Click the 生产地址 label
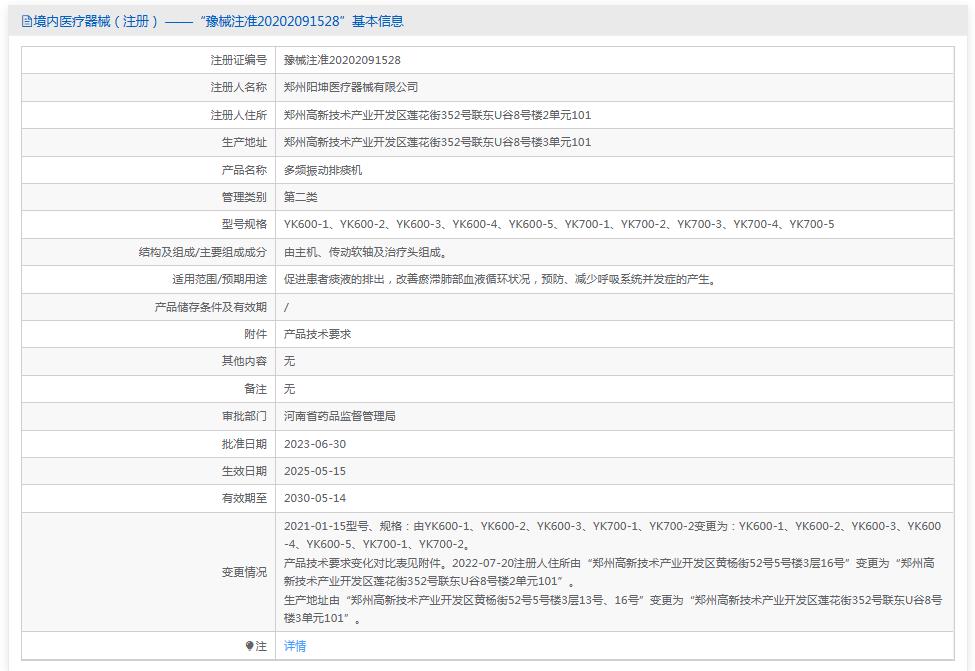This screenshot has width=975, height=671. tap(244, 142)
